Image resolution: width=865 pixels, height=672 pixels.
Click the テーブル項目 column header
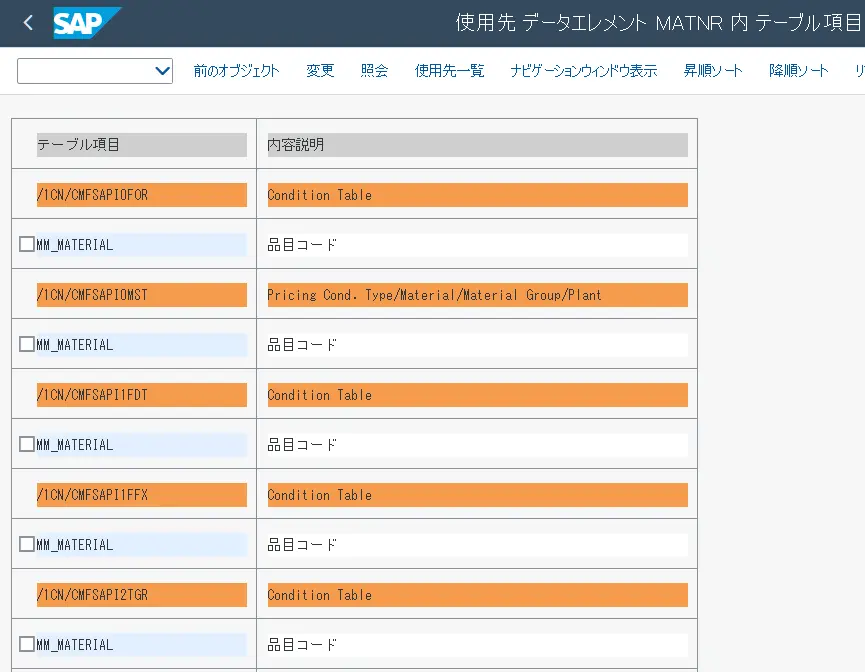(78, 145)
